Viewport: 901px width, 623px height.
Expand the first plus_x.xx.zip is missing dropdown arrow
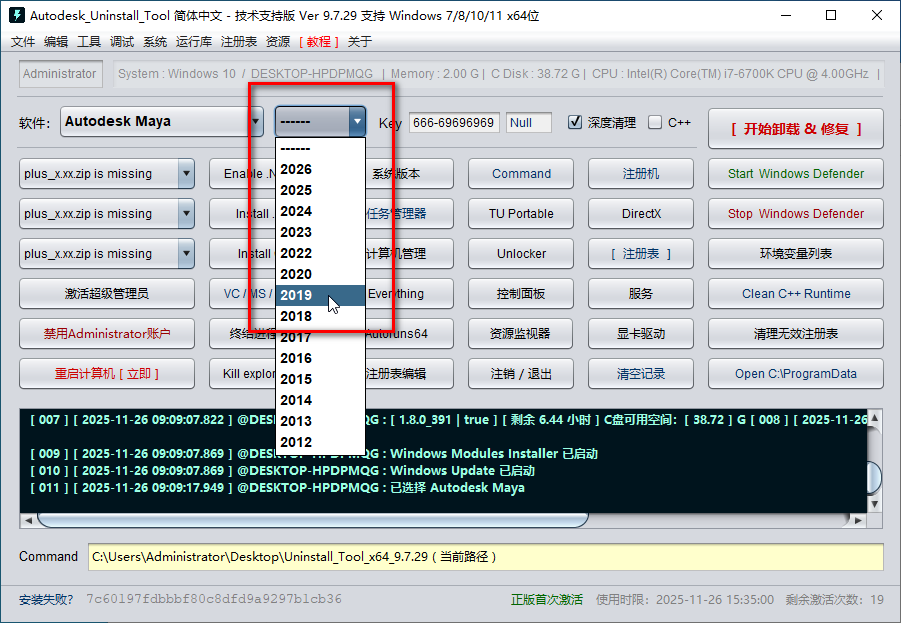pyautogui.click(x=186, y=174)
